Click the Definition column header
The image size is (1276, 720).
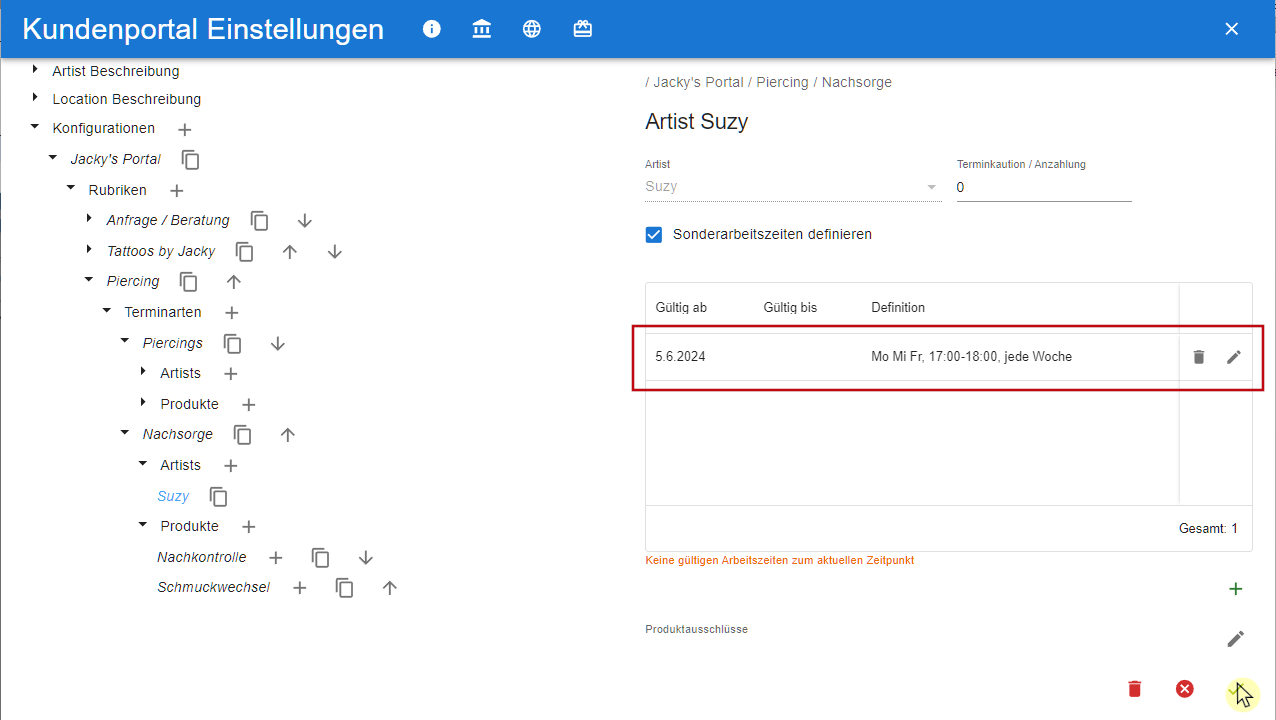(898, 308)
